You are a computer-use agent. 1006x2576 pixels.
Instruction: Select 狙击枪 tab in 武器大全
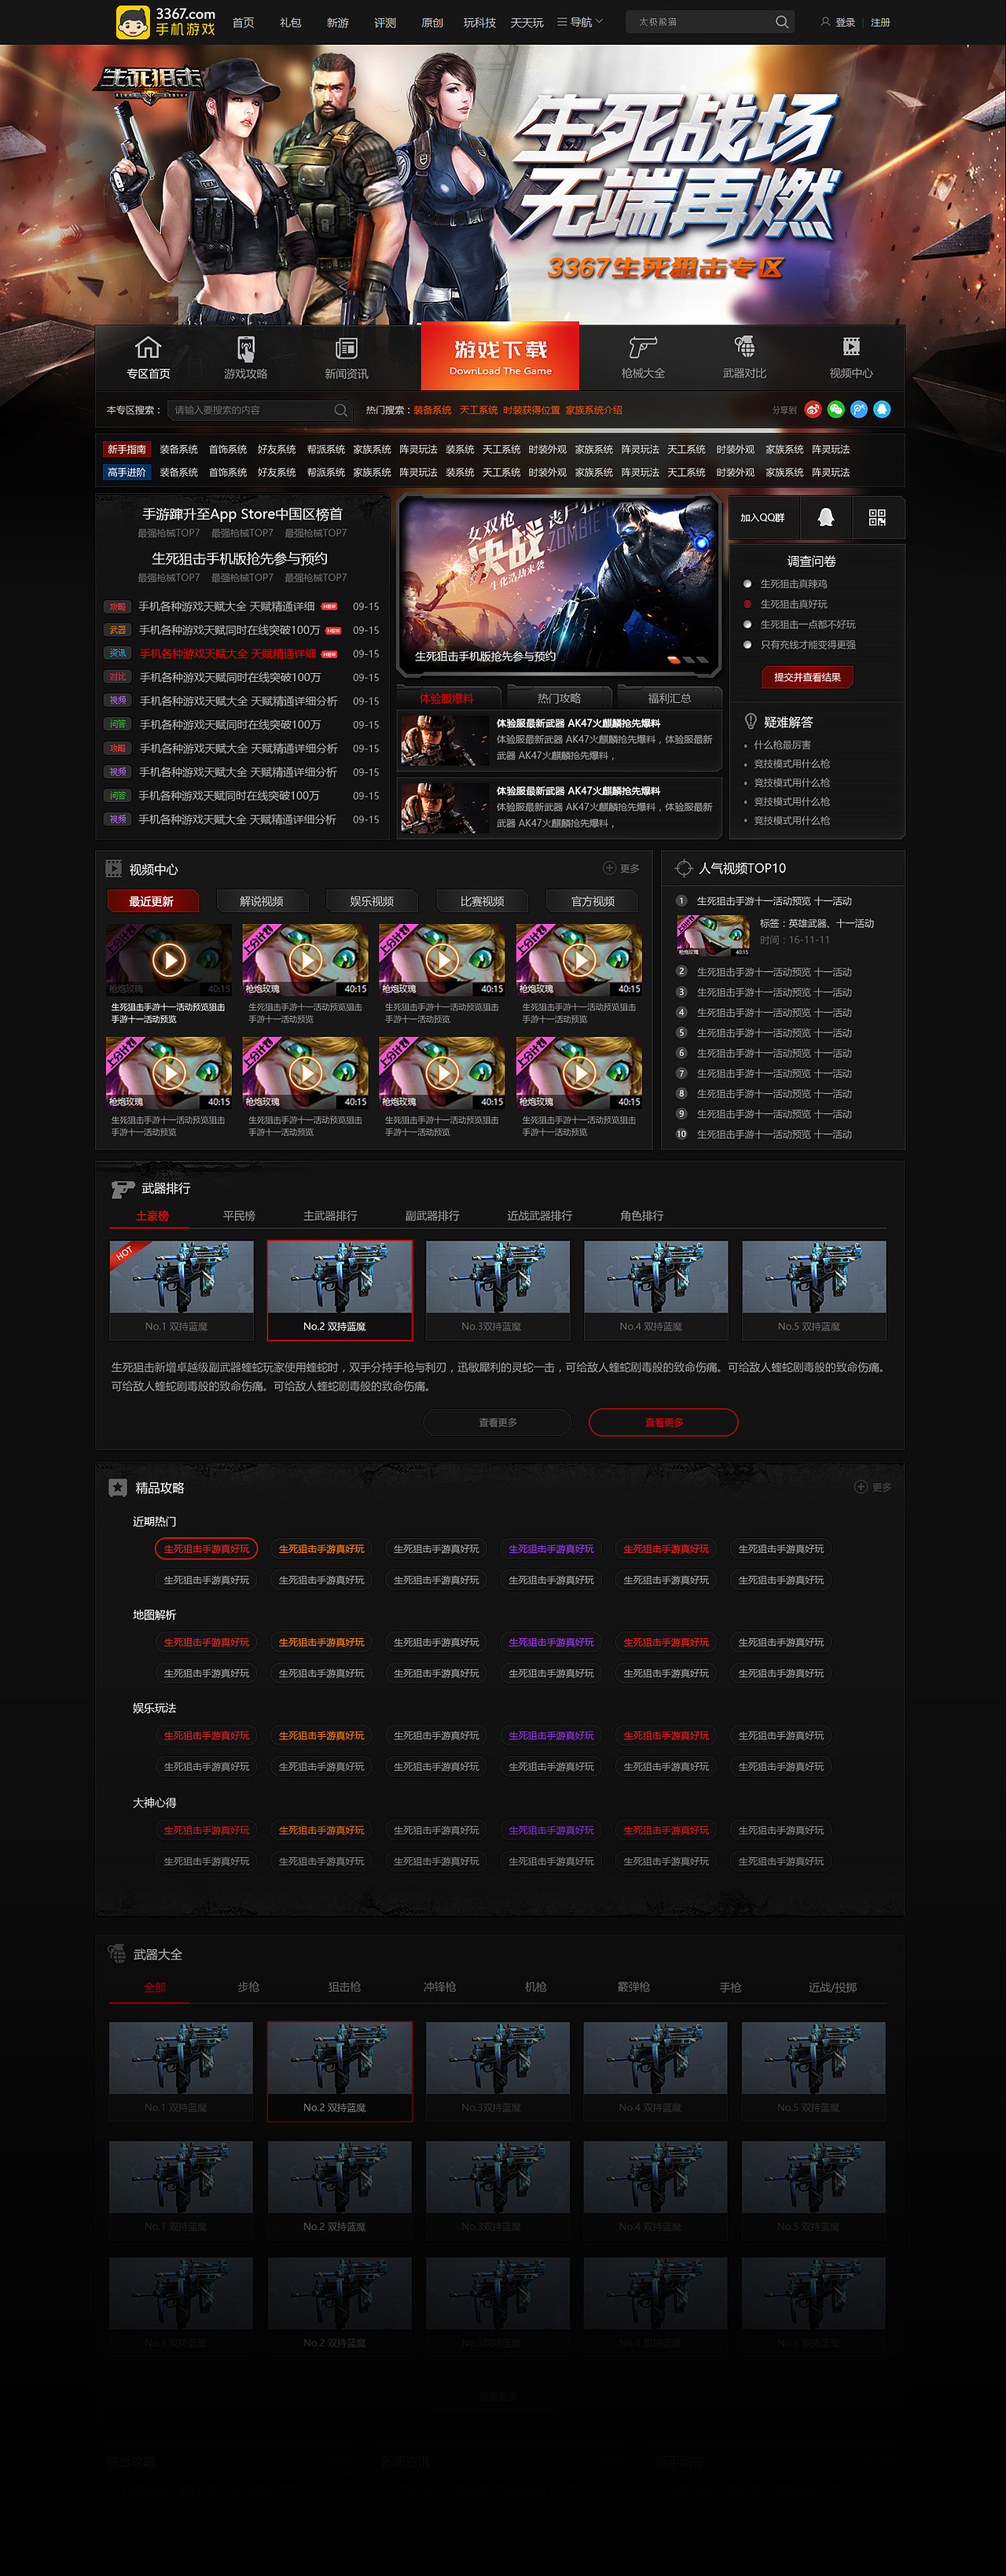345,1987
